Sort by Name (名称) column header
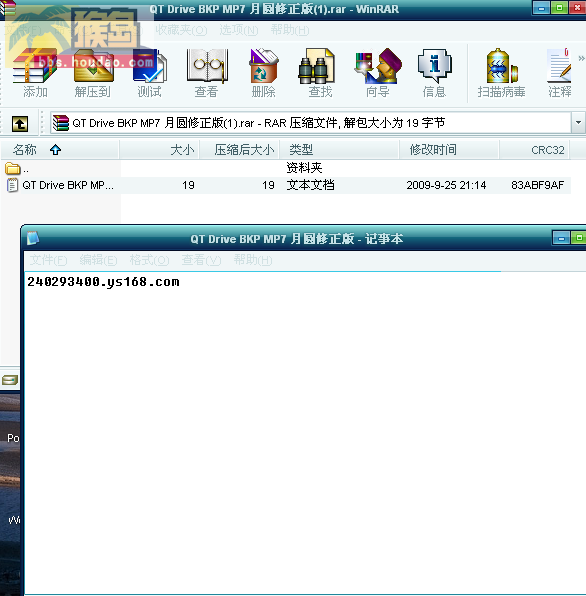Viewport: 586px width, 596px height. coord(60,150)
